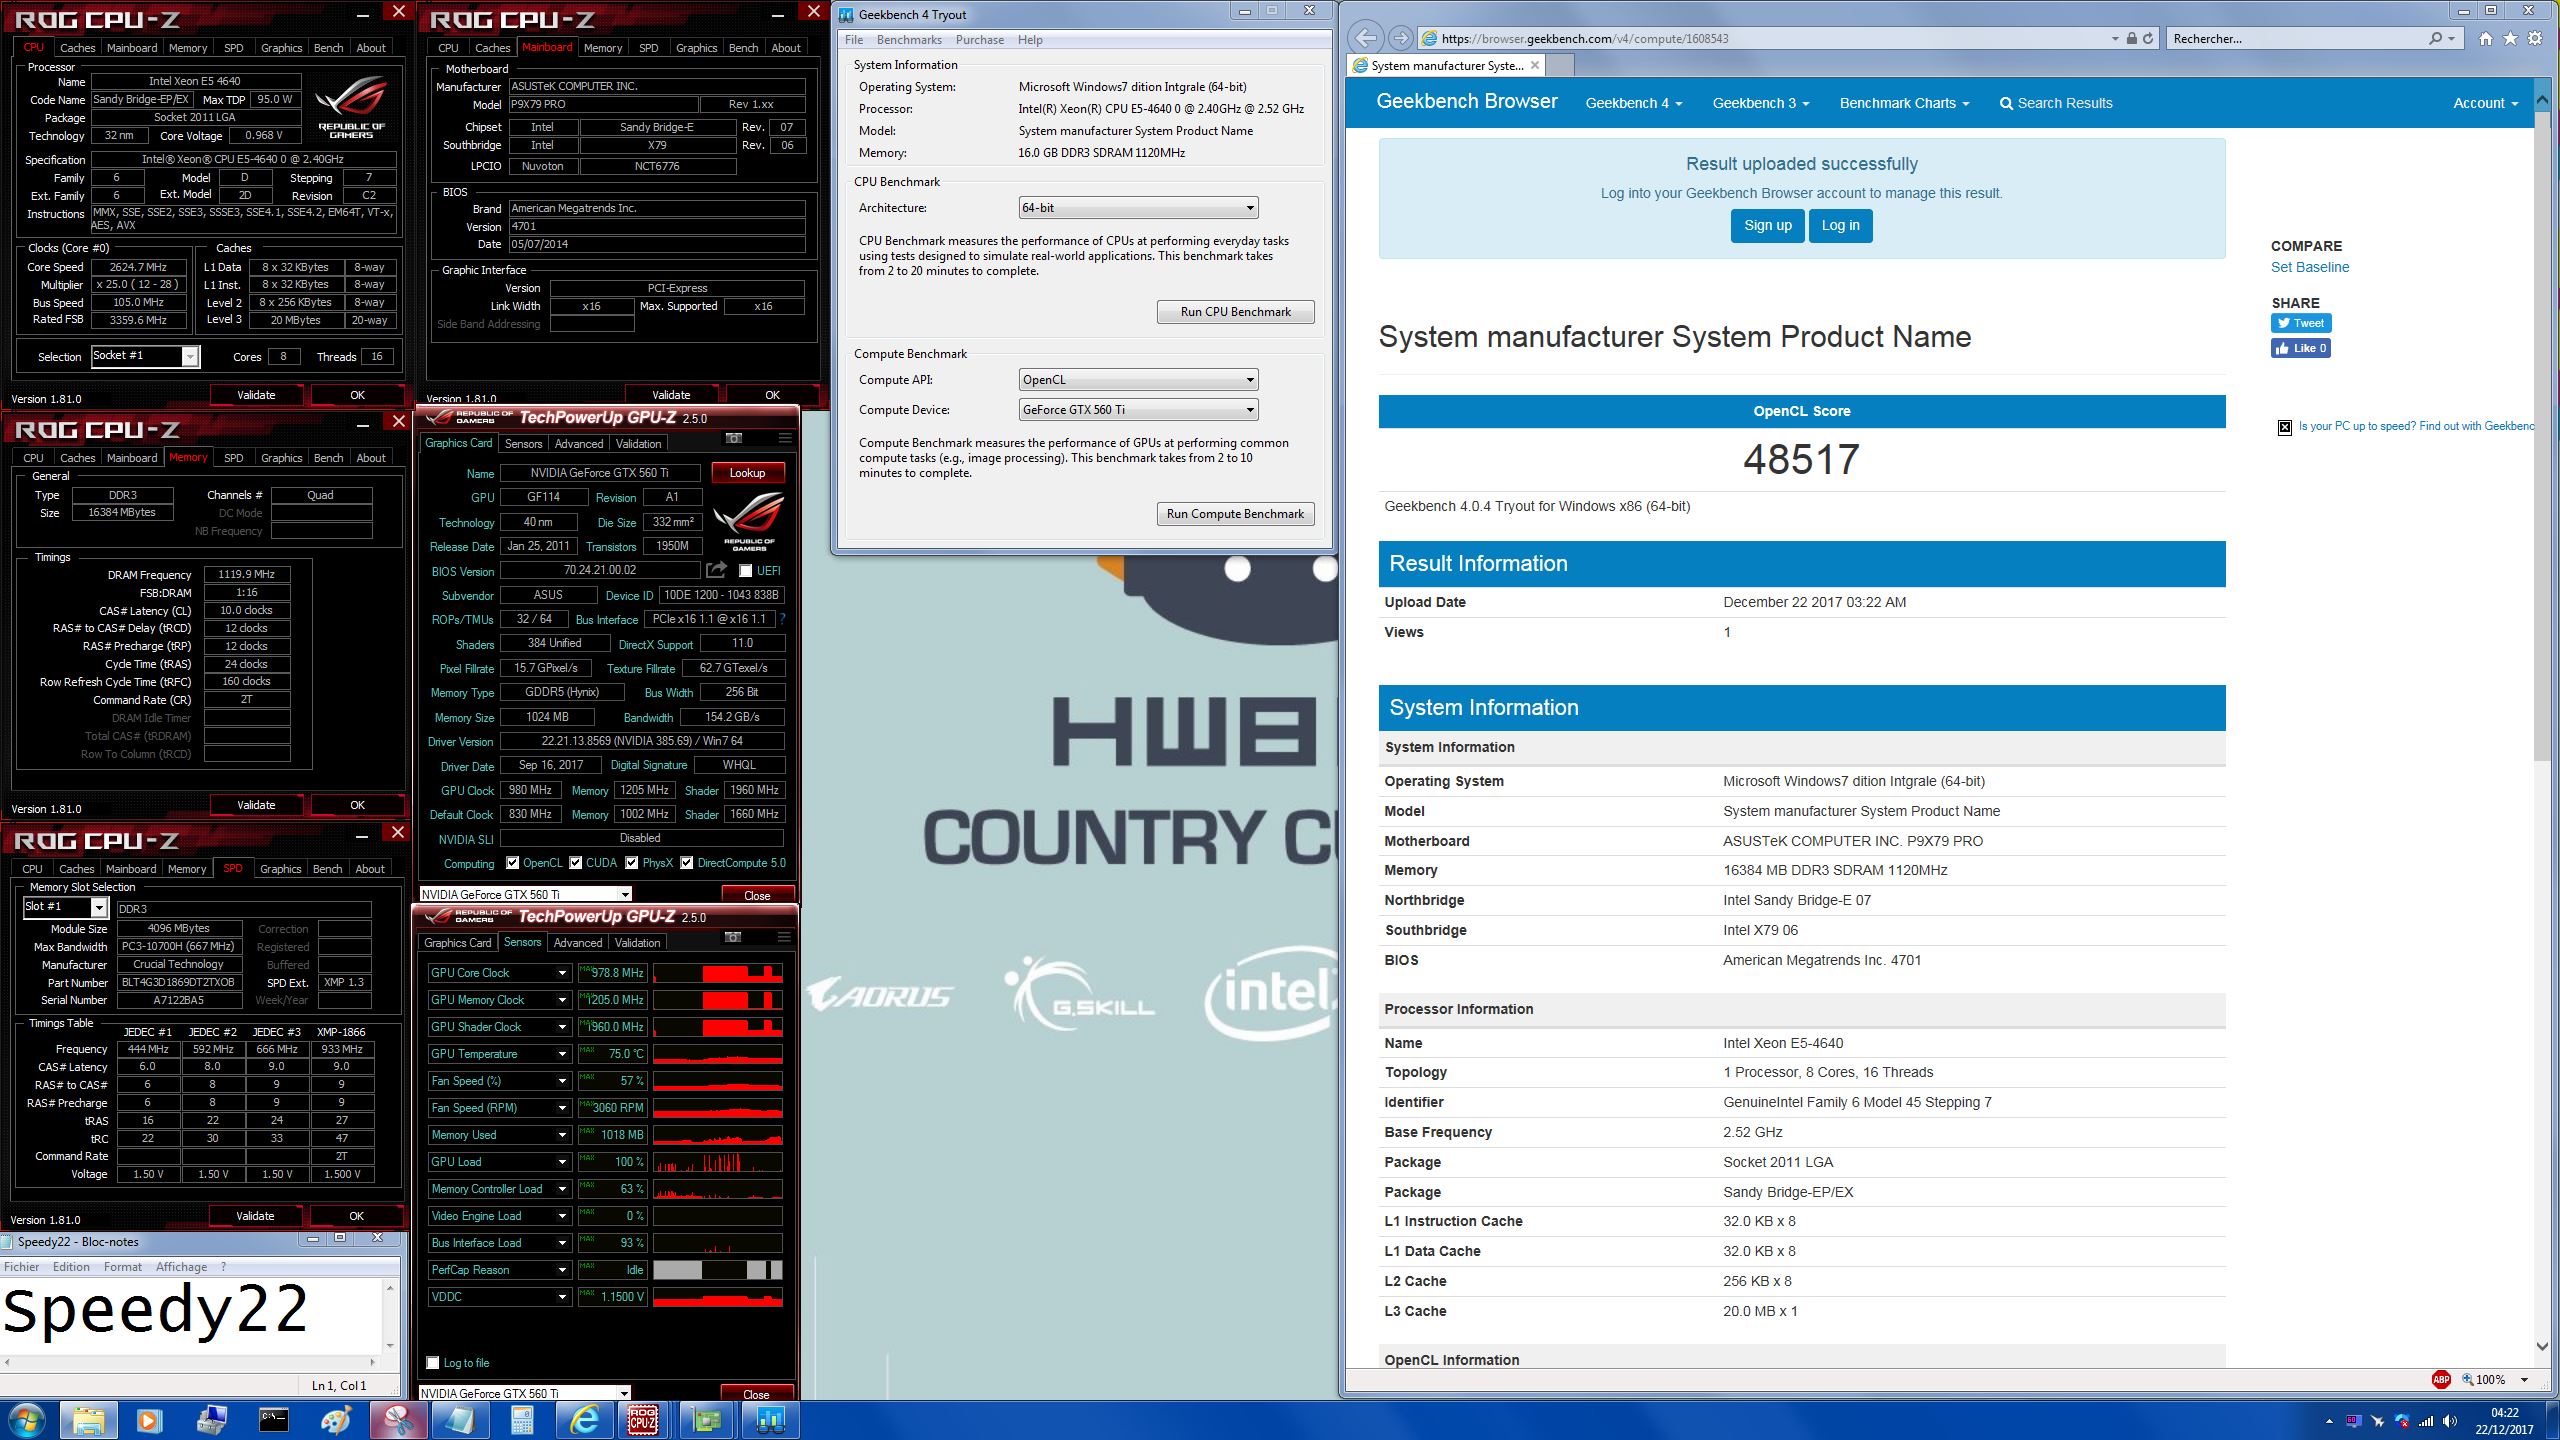The height and width of the screenshot is (1440, 2560).
Task: Toggle the DirectCompute 5.0 checkbox
Action: [687, 863]
